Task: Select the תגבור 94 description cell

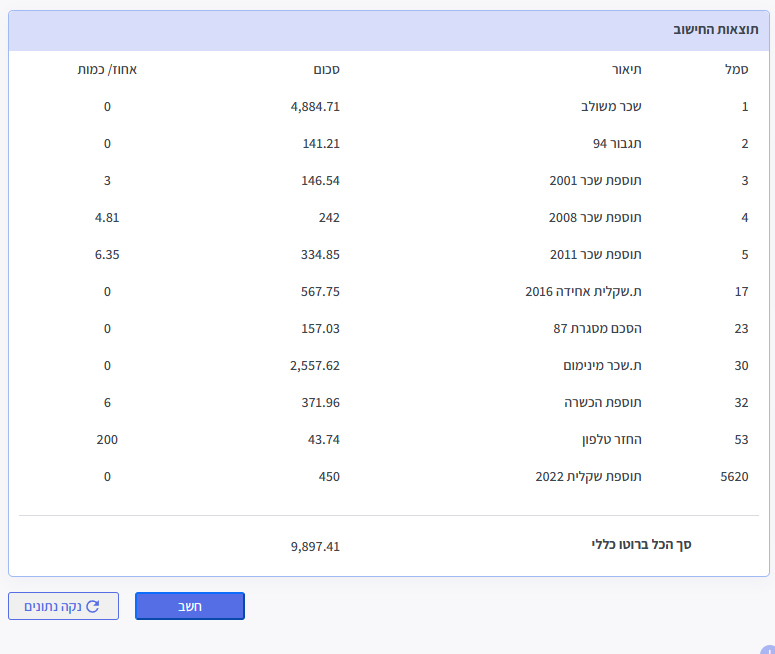Action: tap(617, 144)
